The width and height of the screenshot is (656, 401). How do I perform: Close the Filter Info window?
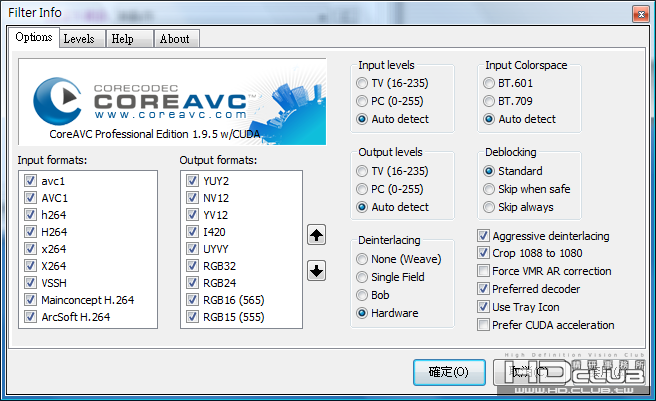[x=641, y=15]
